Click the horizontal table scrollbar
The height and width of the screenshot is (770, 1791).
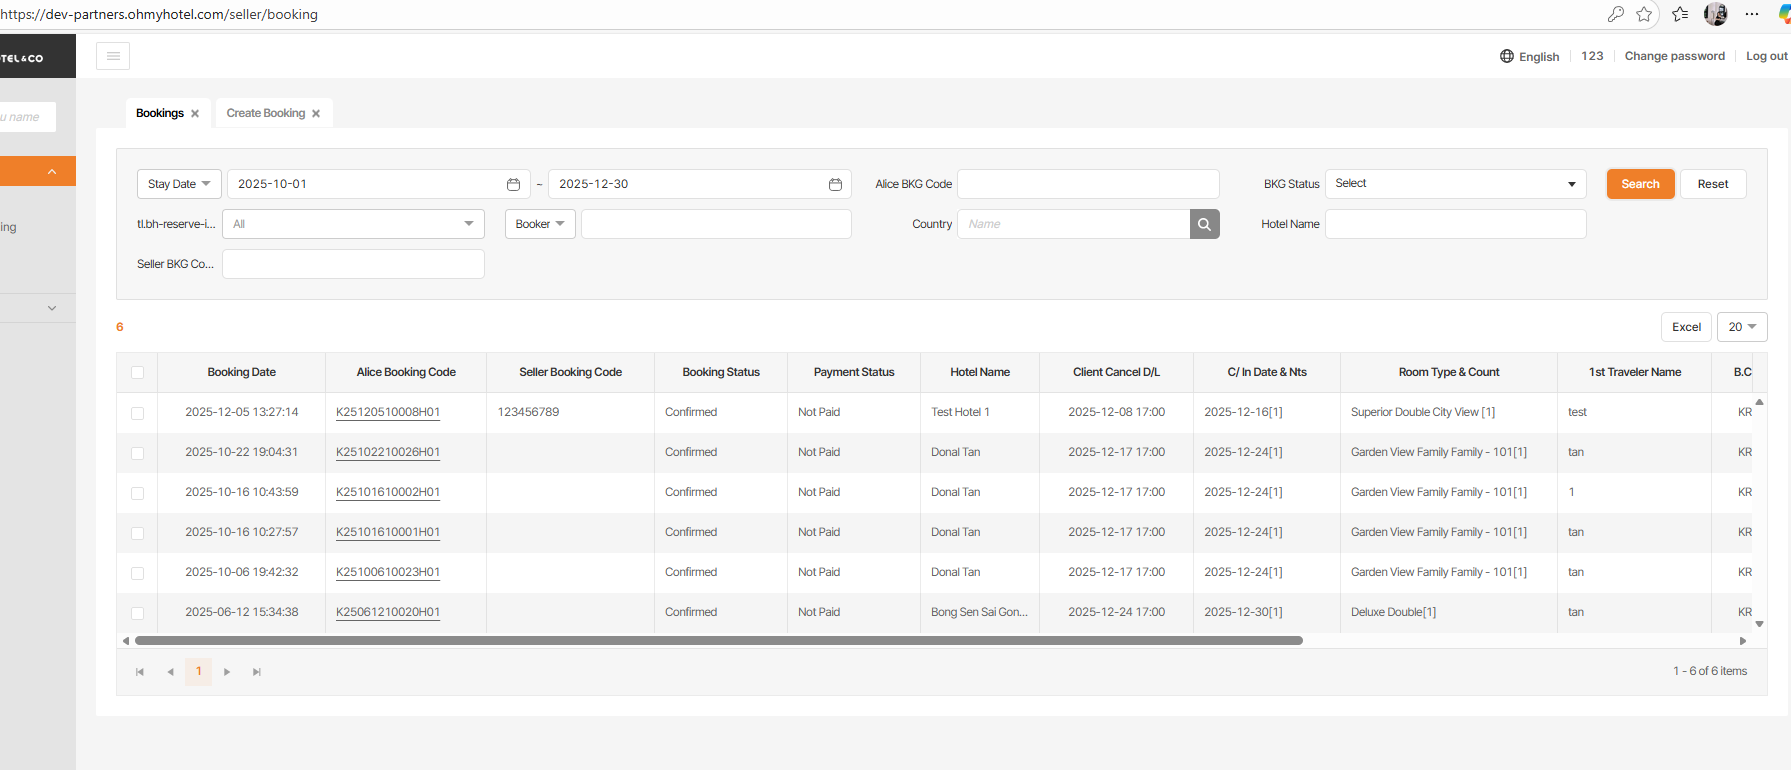pyautogui.click(x=718, y=640)
